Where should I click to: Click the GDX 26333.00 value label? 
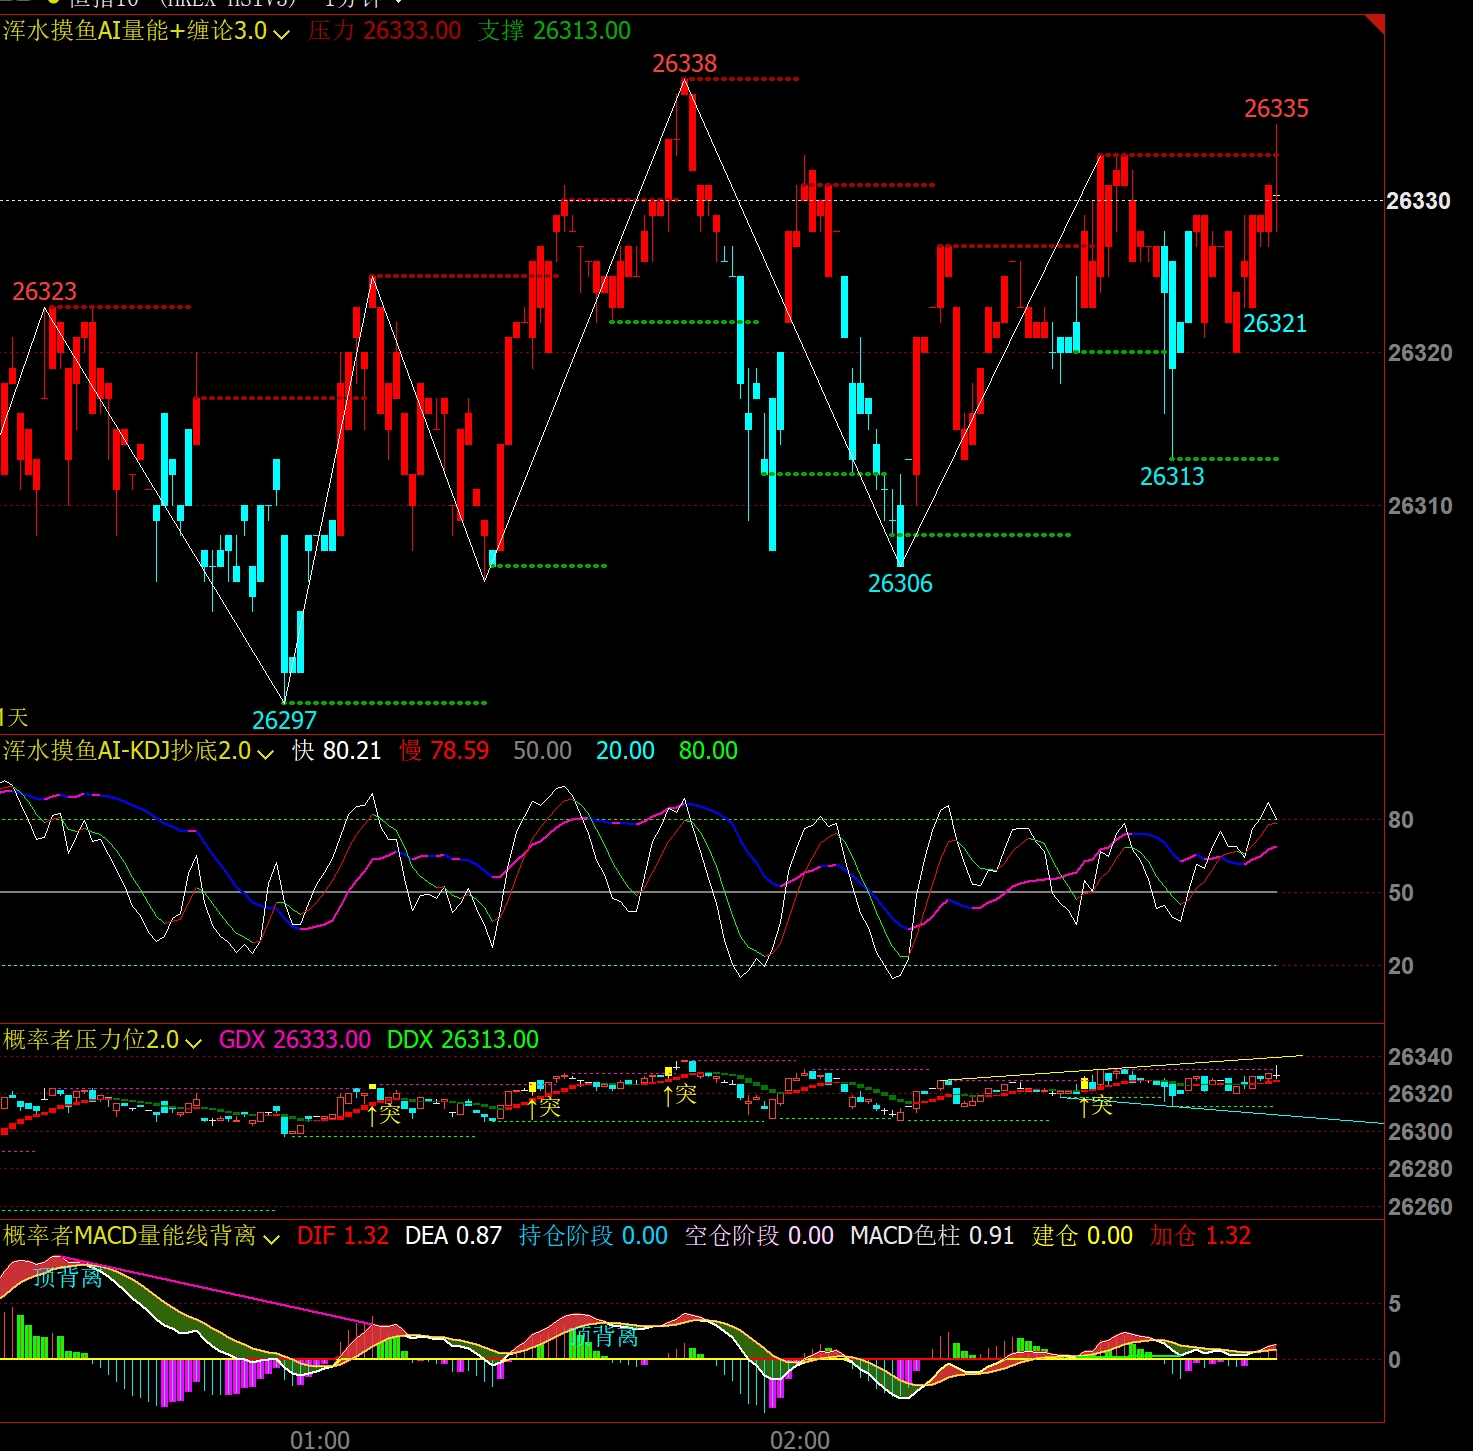pos(294,1040)
